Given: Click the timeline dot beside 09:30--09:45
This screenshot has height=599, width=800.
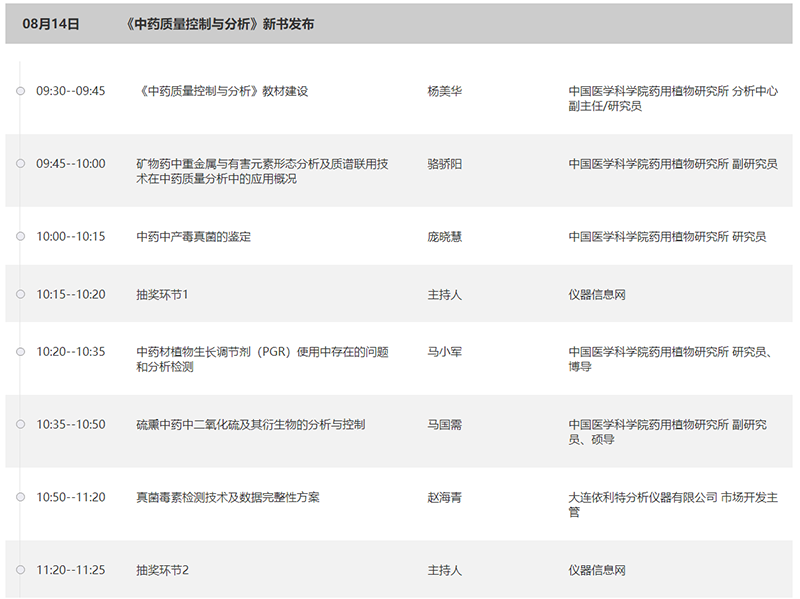Looking at the screenshot, I should 20,91.
